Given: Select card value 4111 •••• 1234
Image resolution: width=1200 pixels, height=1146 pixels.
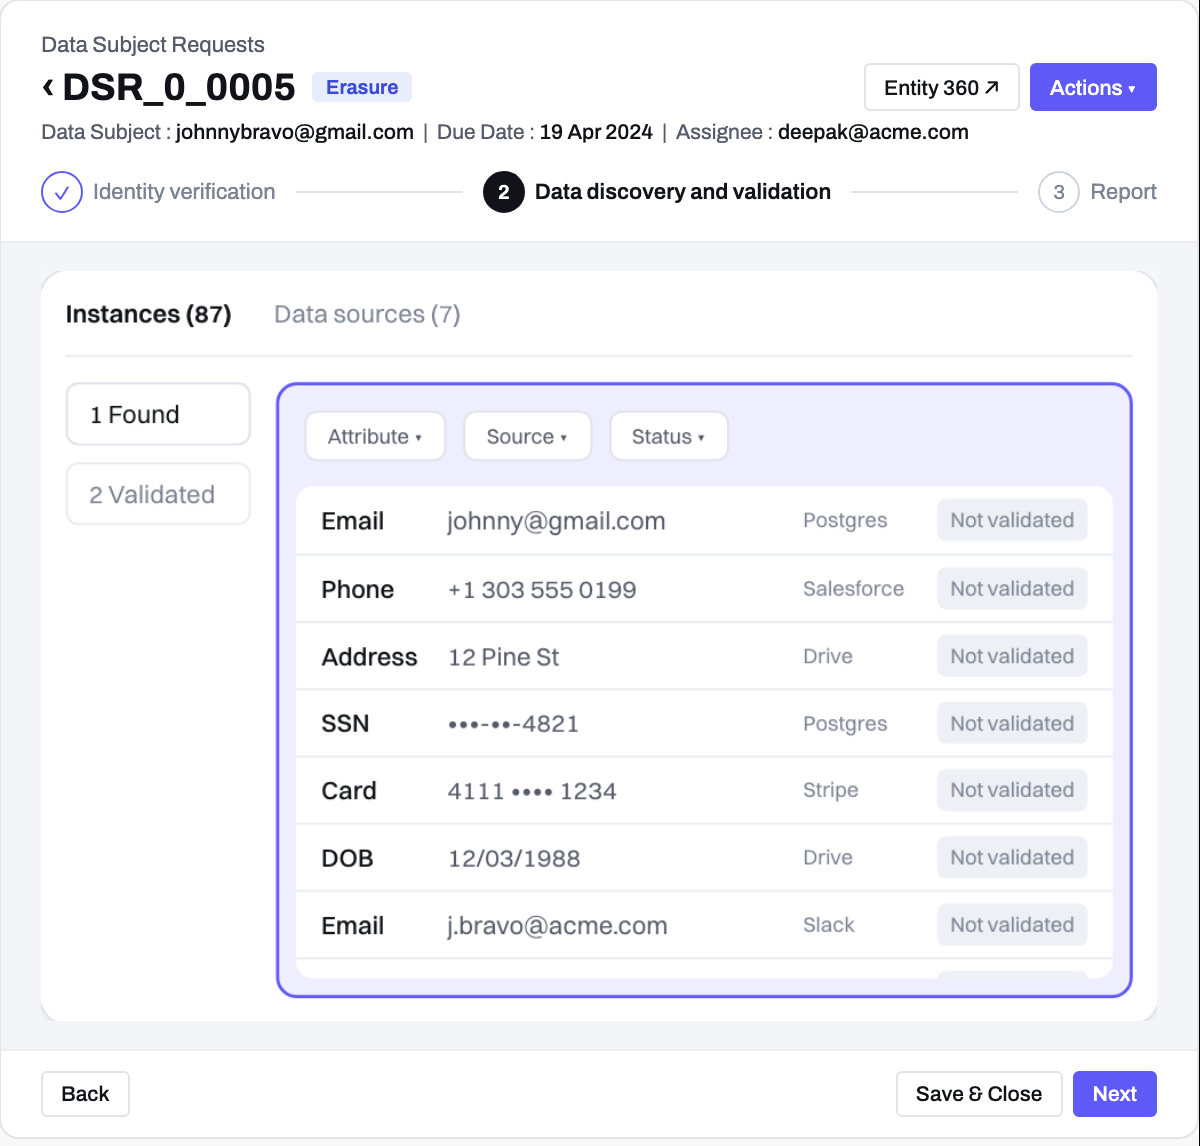Looking at the screenshot, I should tap(532, 791).
